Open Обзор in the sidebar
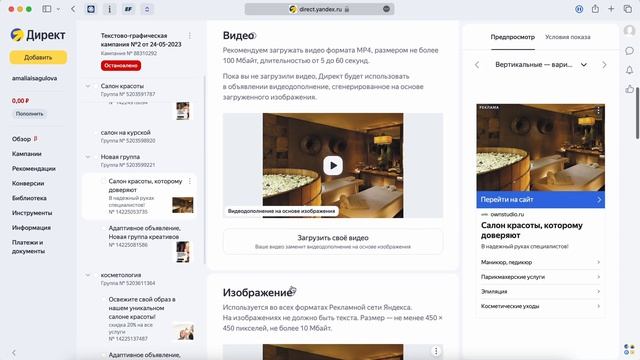This screenshot has height=360, width=640. click(22, 139)
